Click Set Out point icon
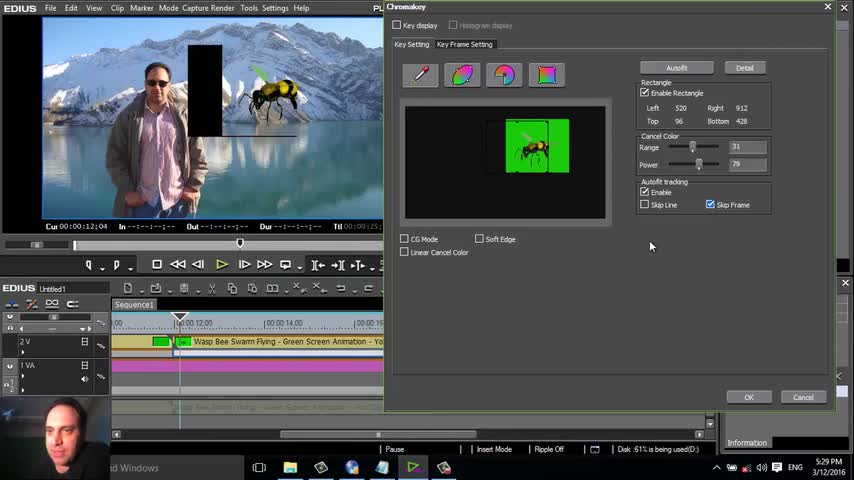The width and height of the screenshot is (854, 480). [x=116, y=265]
